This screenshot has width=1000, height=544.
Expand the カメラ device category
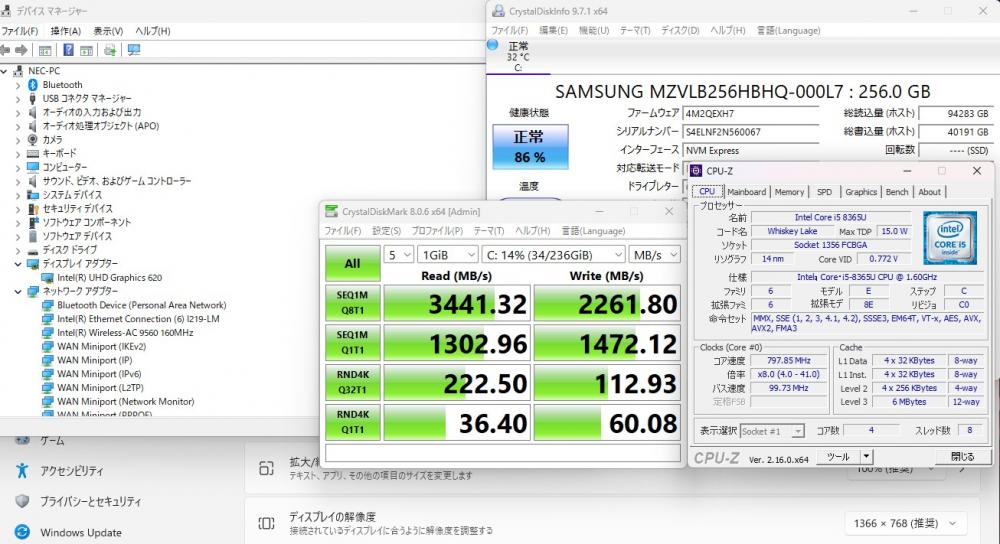pyautogui.click(x=18, y=140)
